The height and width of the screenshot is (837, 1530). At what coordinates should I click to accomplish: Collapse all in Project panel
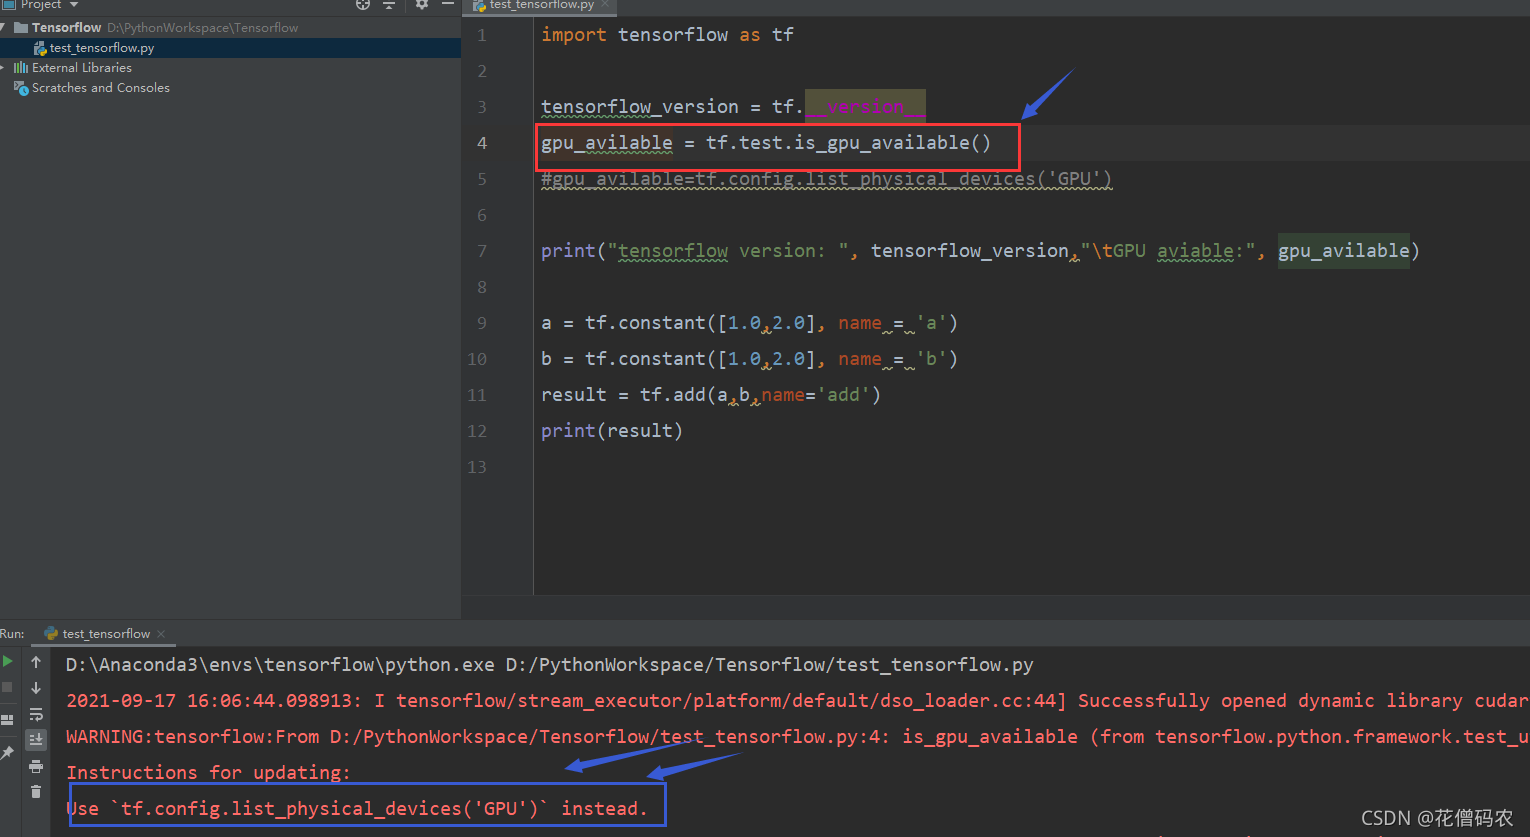389,5
